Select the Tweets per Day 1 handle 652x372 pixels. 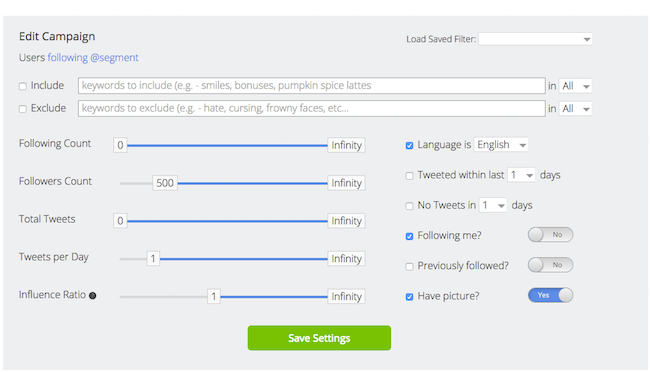pyautogui.click(x=153, y=259)
